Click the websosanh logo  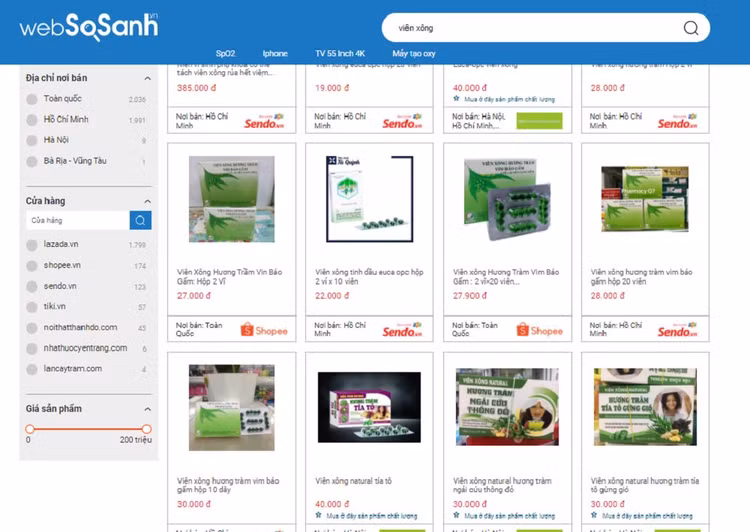pos(89,27)
